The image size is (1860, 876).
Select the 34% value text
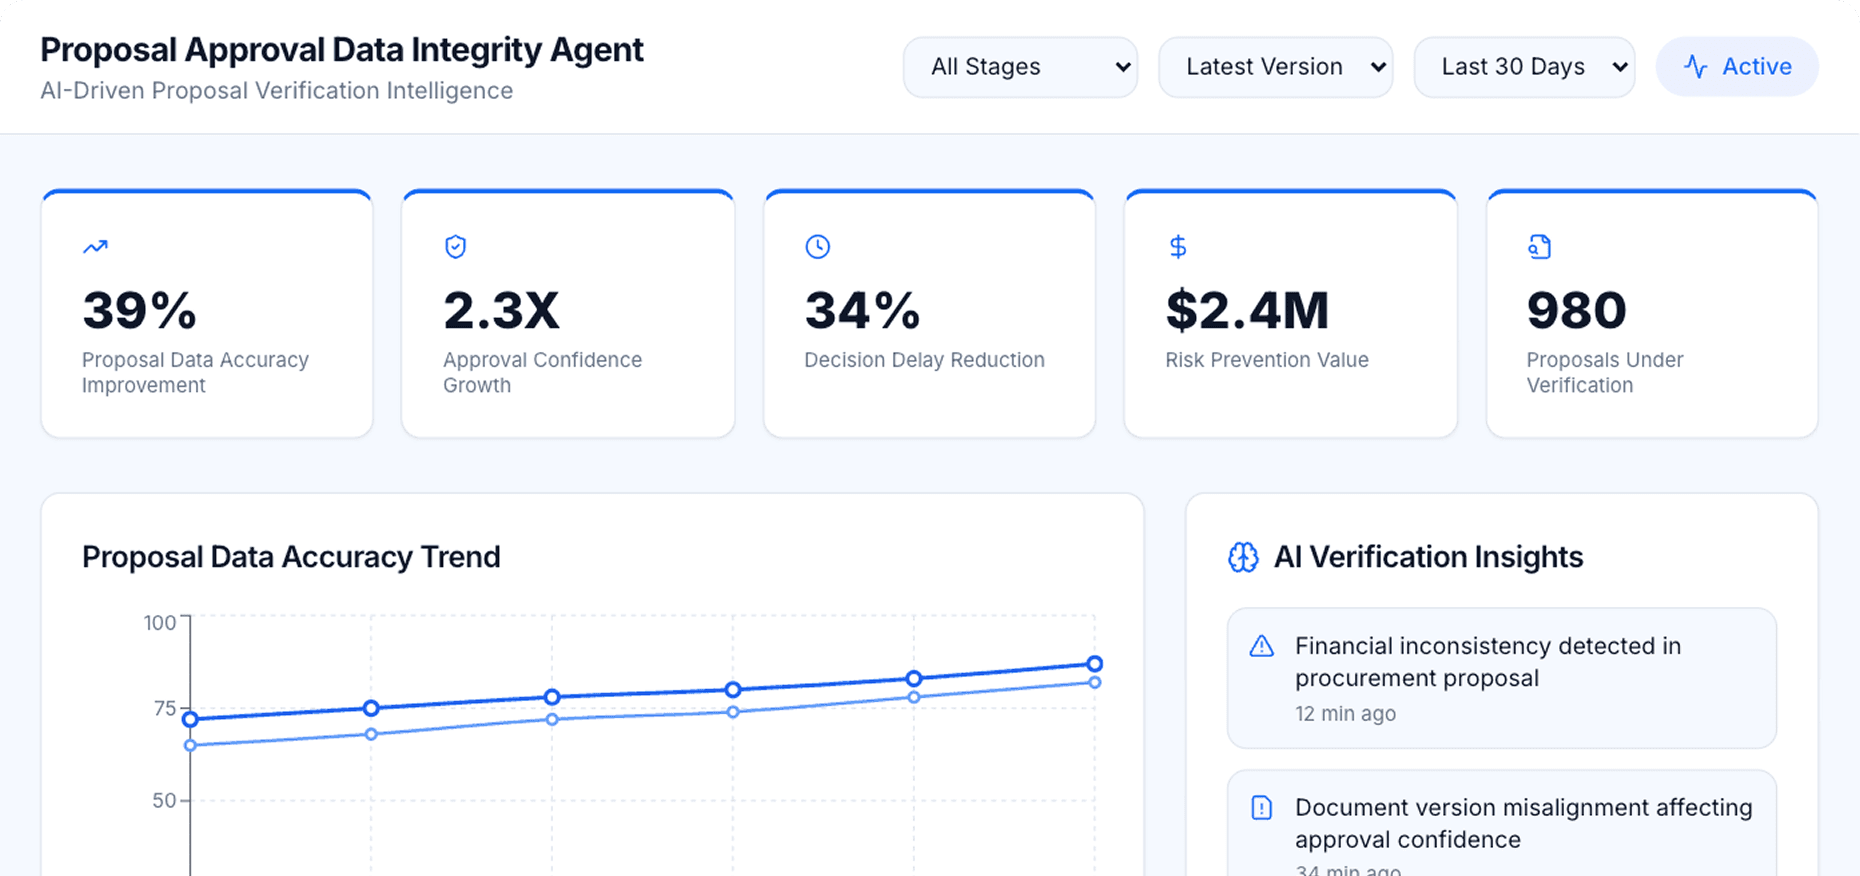pos(862,310)
